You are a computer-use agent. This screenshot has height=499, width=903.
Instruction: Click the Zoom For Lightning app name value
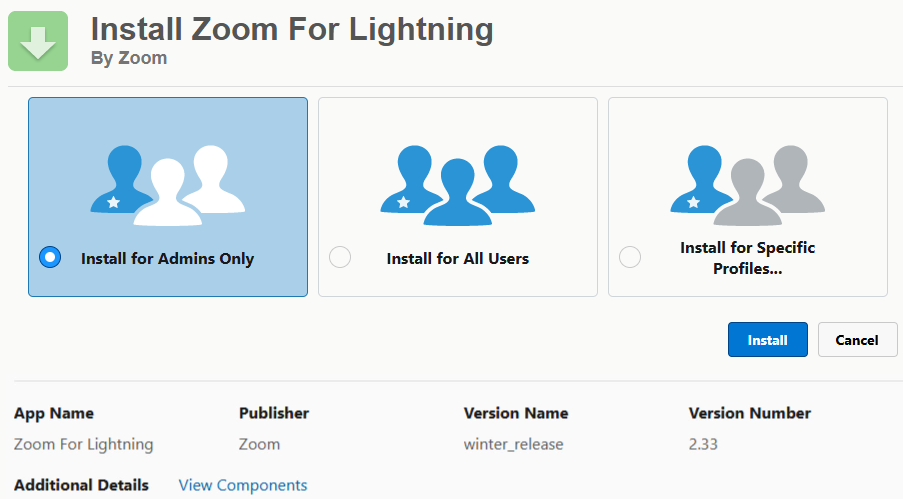[84, 444]
